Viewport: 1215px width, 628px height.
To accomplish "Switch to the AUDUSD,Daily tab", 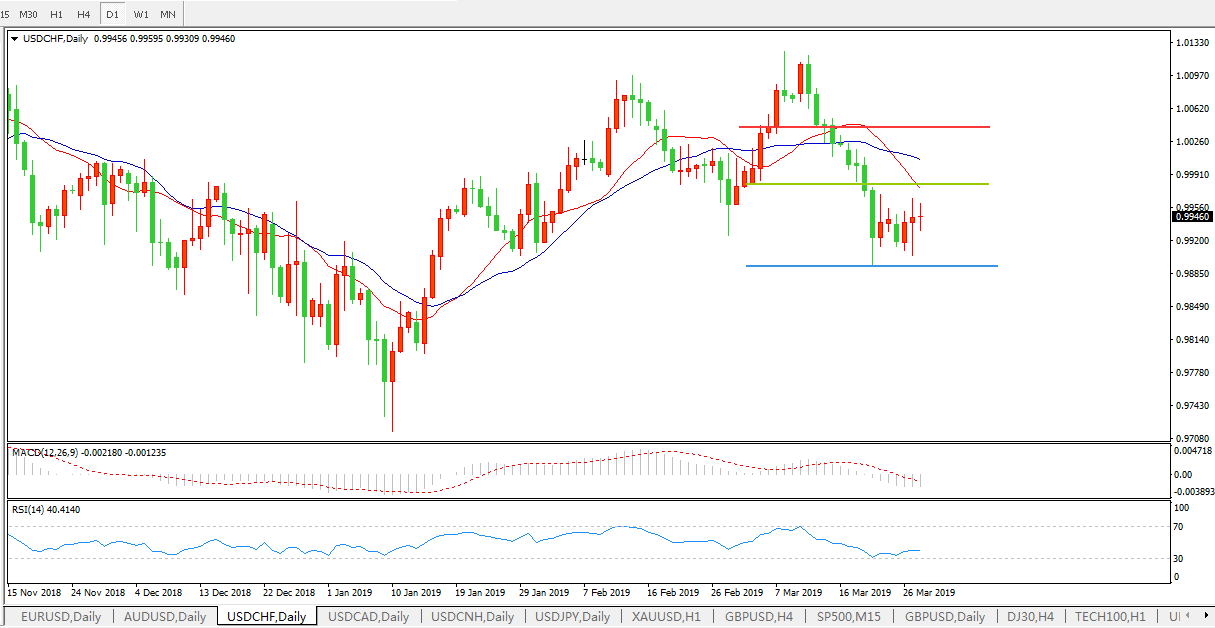I will tap(165, 617).
